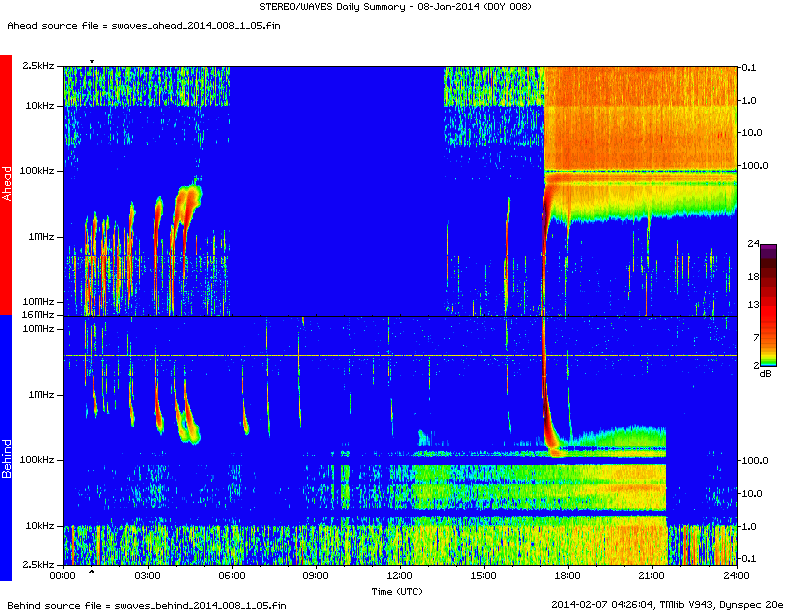Screen dimensions: 792x612
Task: Click the Time (UTC) axis label
Action: pos(397,591)
